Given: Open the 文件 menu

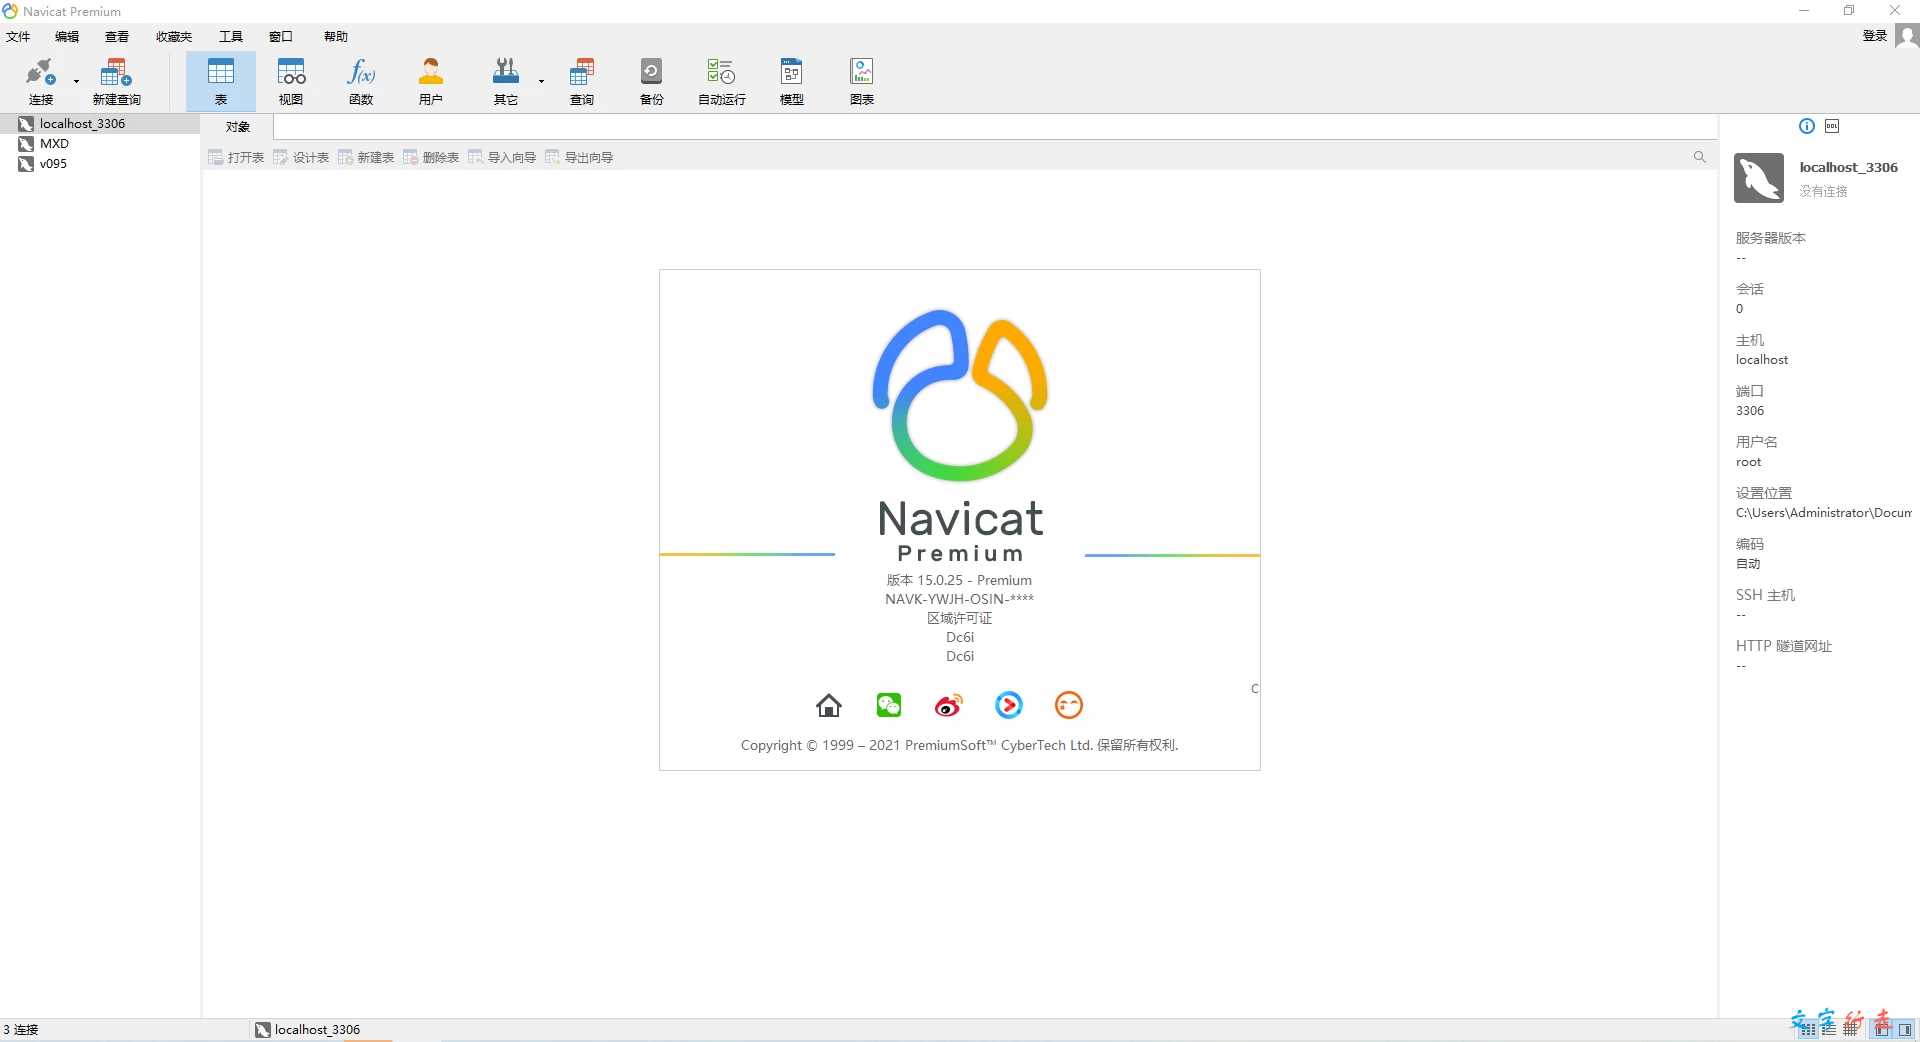Looking at the screenshot, I should [18, 37].
